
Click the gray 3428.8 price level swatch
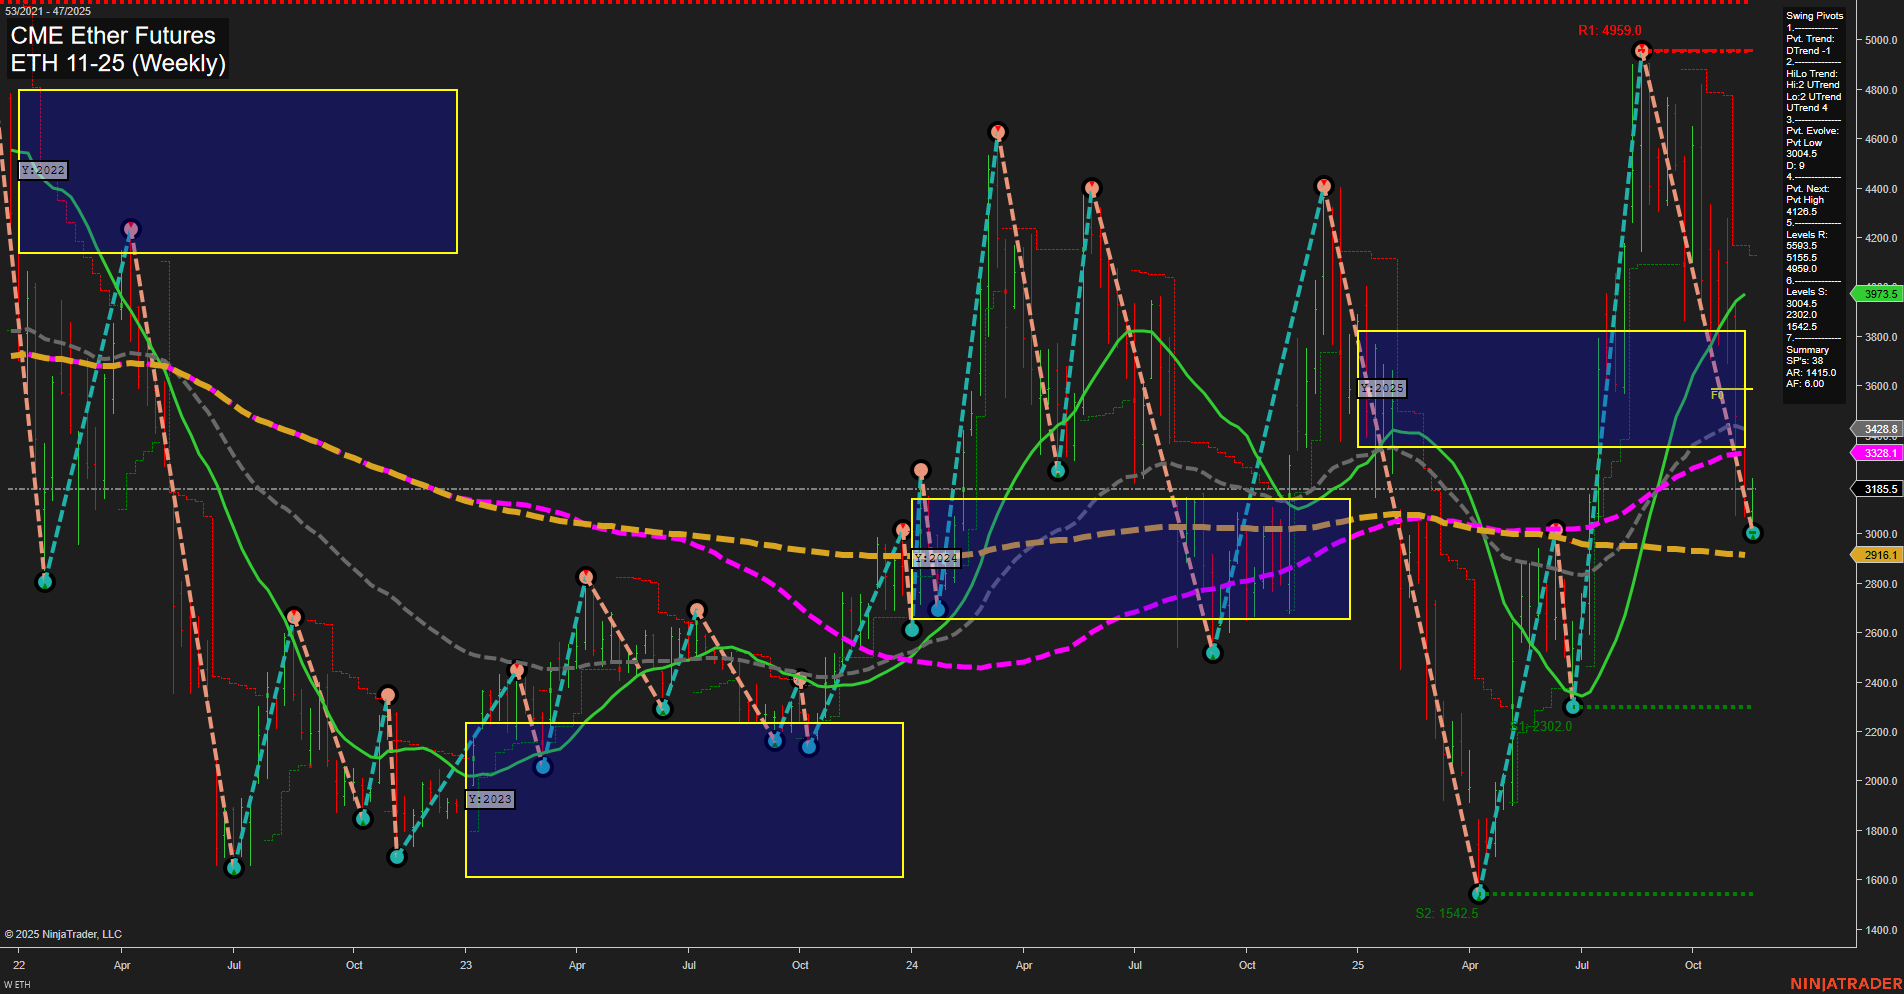click(1878, 428)
